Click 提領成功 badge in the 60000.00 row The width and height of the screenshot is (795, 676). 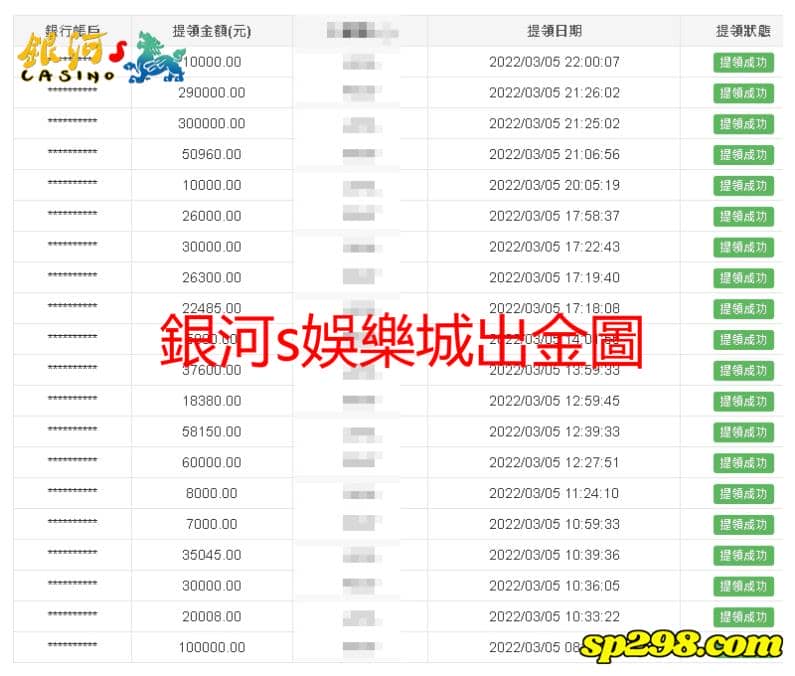tap(743, 463)
